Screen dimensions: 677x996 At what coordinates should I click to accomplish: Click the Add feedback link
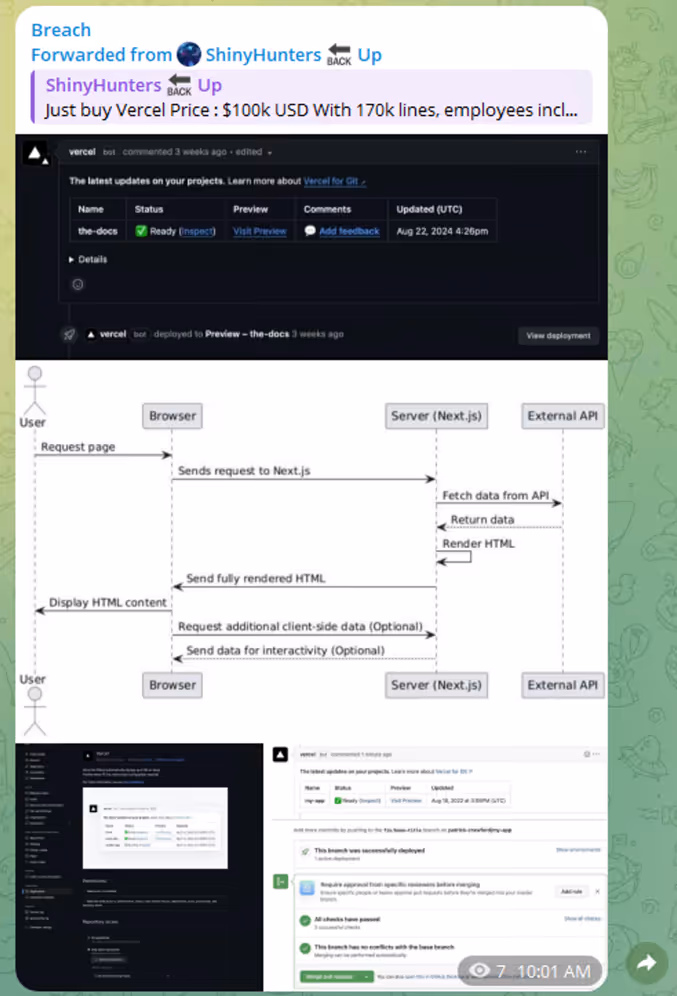(349, 231)
